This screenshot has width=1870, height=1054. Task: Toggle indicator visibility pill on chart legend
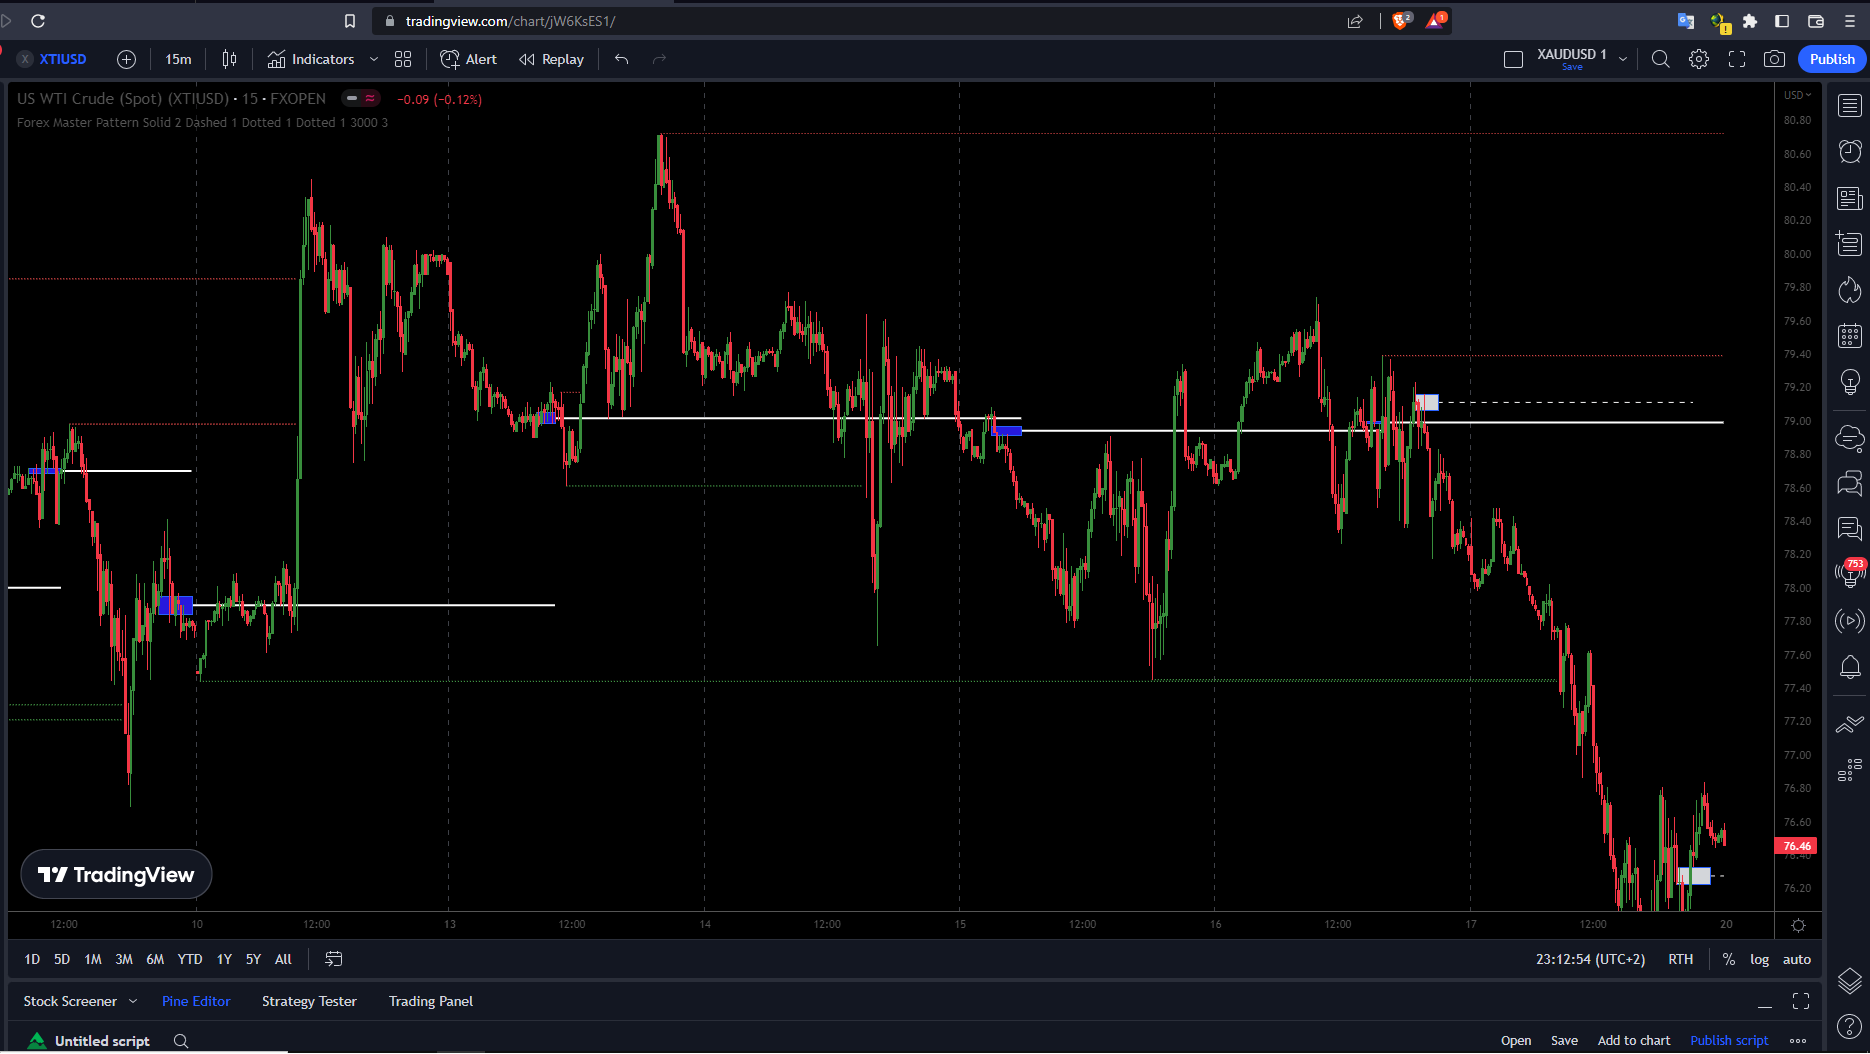pos(361,98)
